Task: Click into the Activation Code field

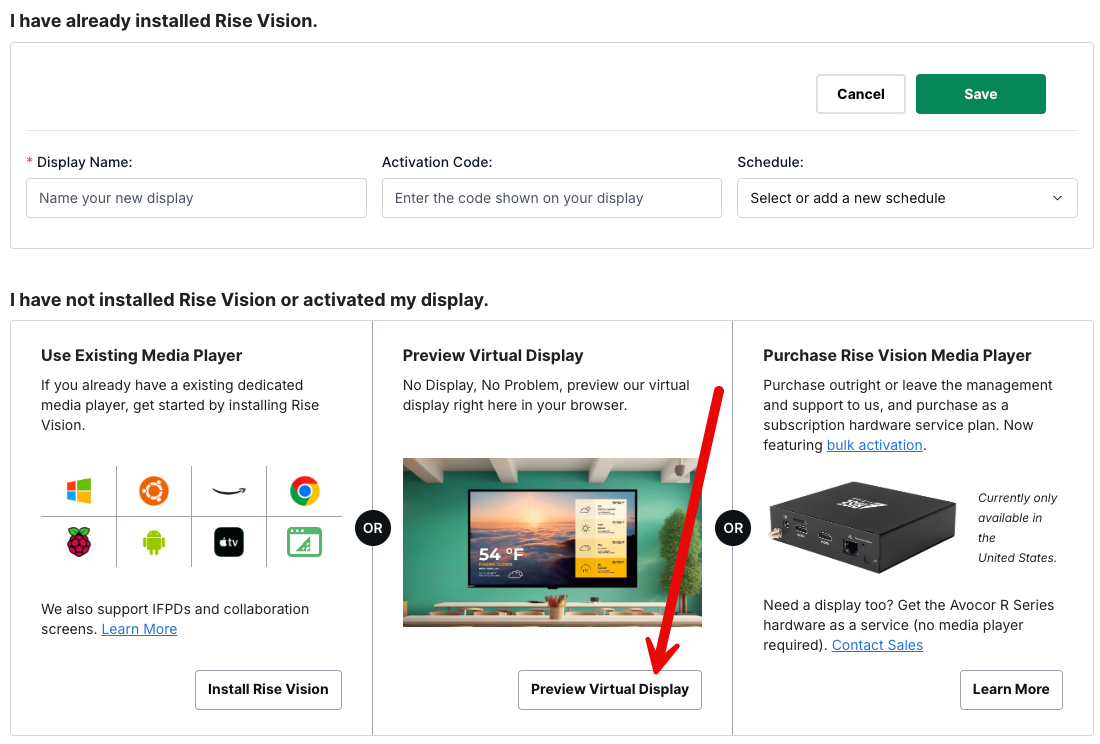Action: tap(551, 198)
